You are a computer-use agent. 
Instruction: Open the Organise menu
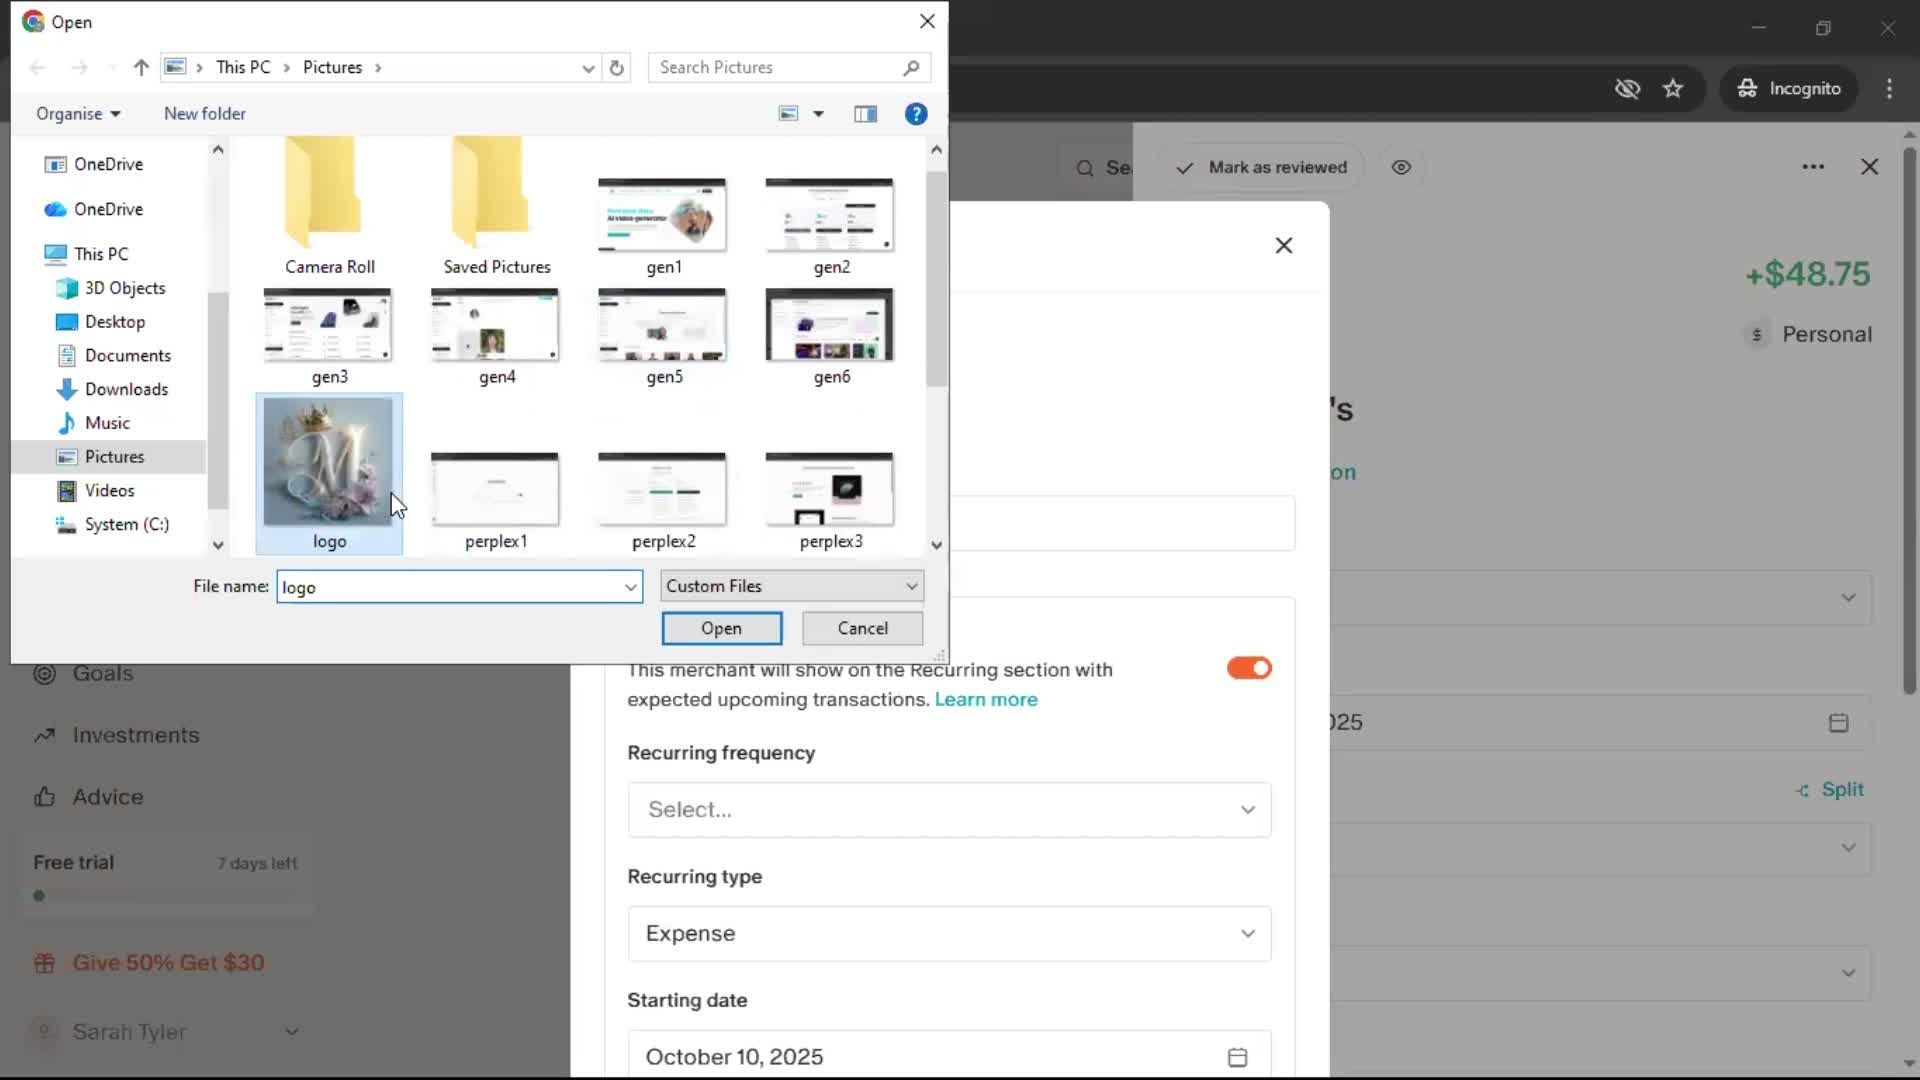pyautogui.click(x=78, y=114)
